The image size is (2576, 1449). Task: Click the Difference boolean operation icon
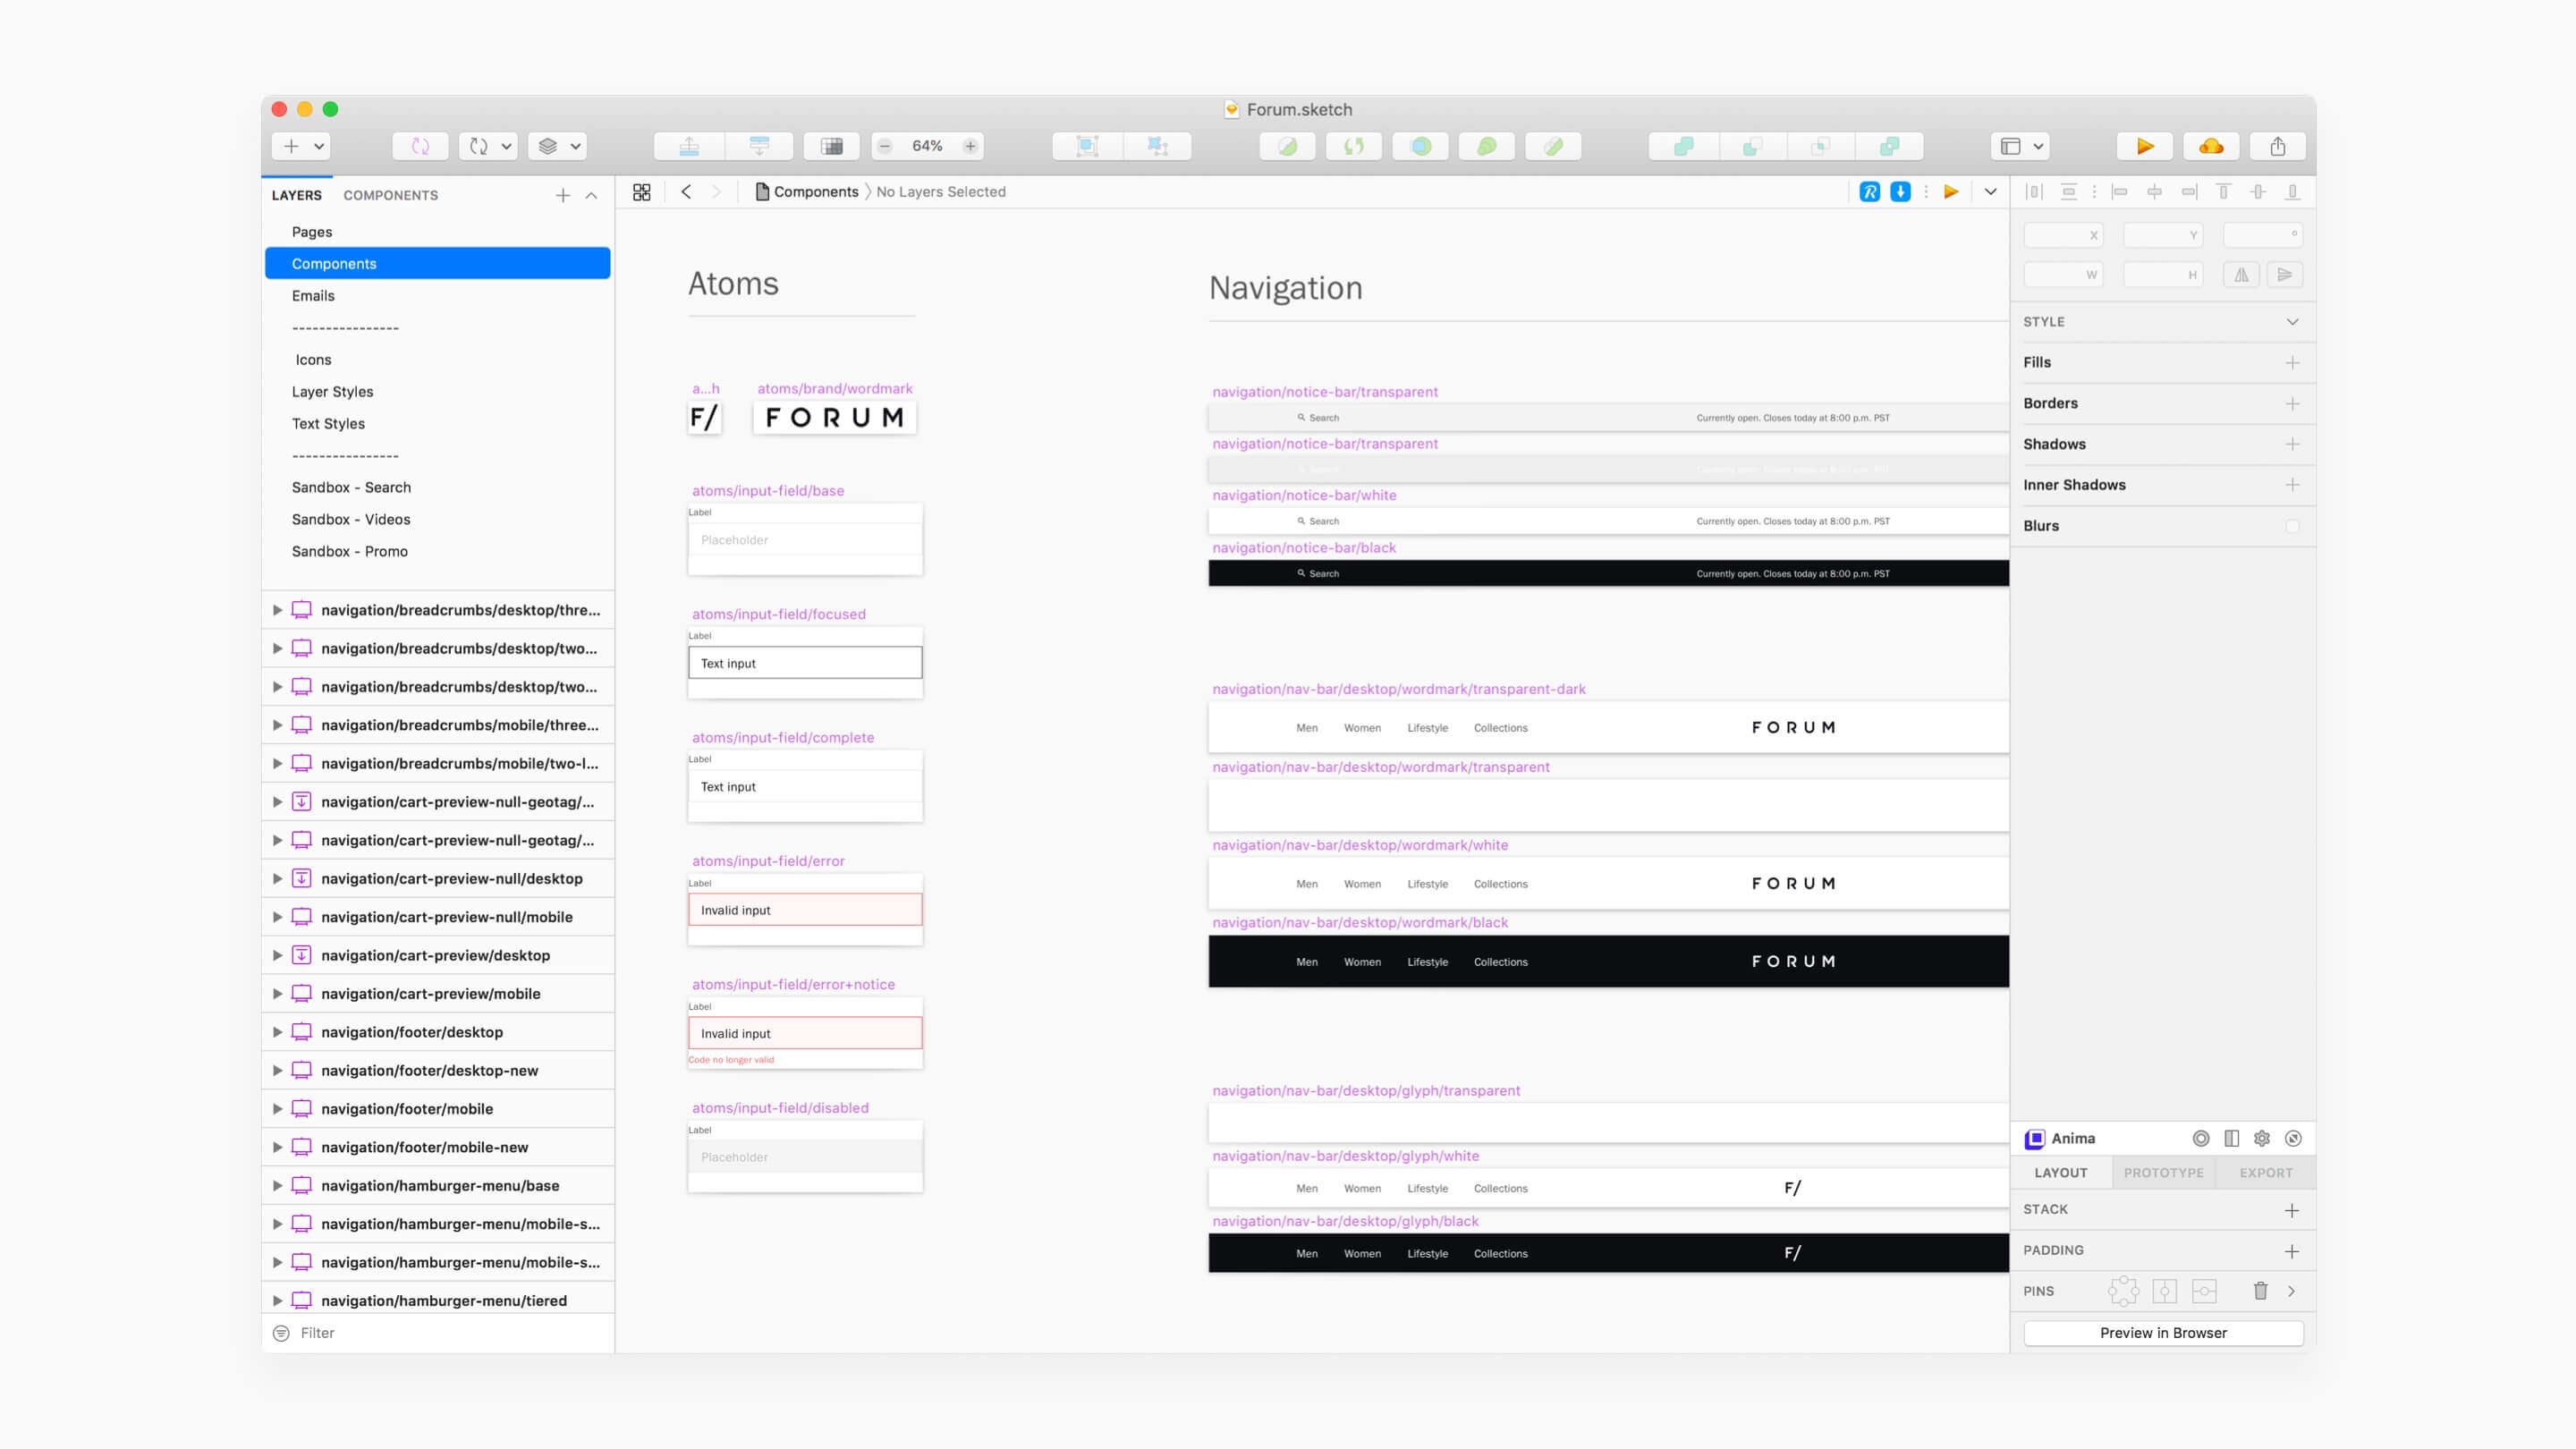coord(1889,146)
